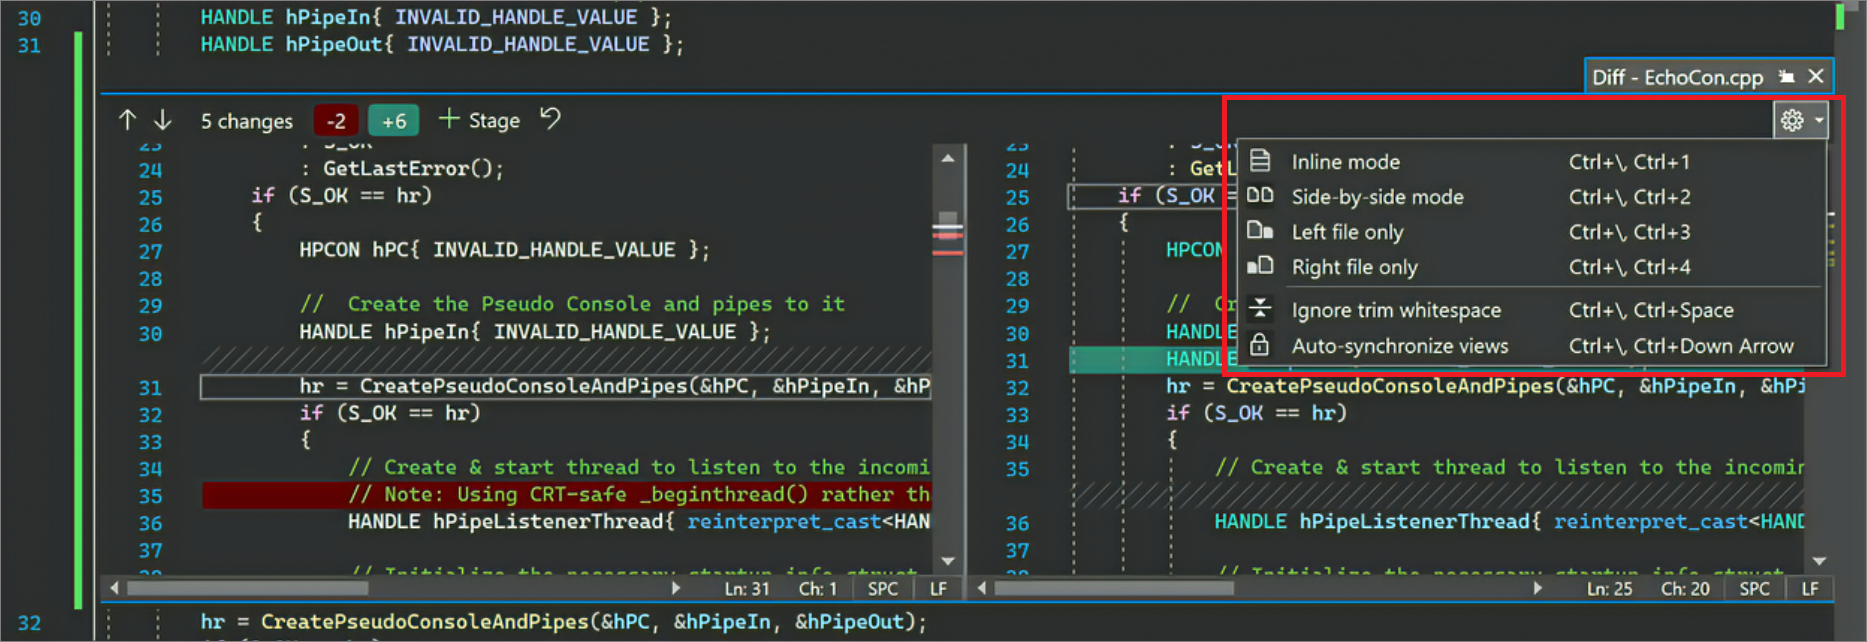Switch to Side-by-side mode
Screen dimensions: 1867x642
(1376, 197)
